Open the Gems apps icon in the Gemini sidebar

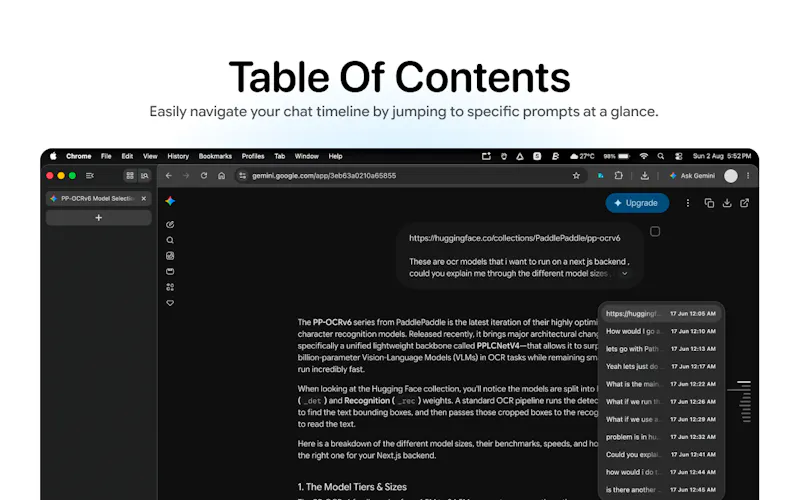pyautogui.click(x=170, y=287)
